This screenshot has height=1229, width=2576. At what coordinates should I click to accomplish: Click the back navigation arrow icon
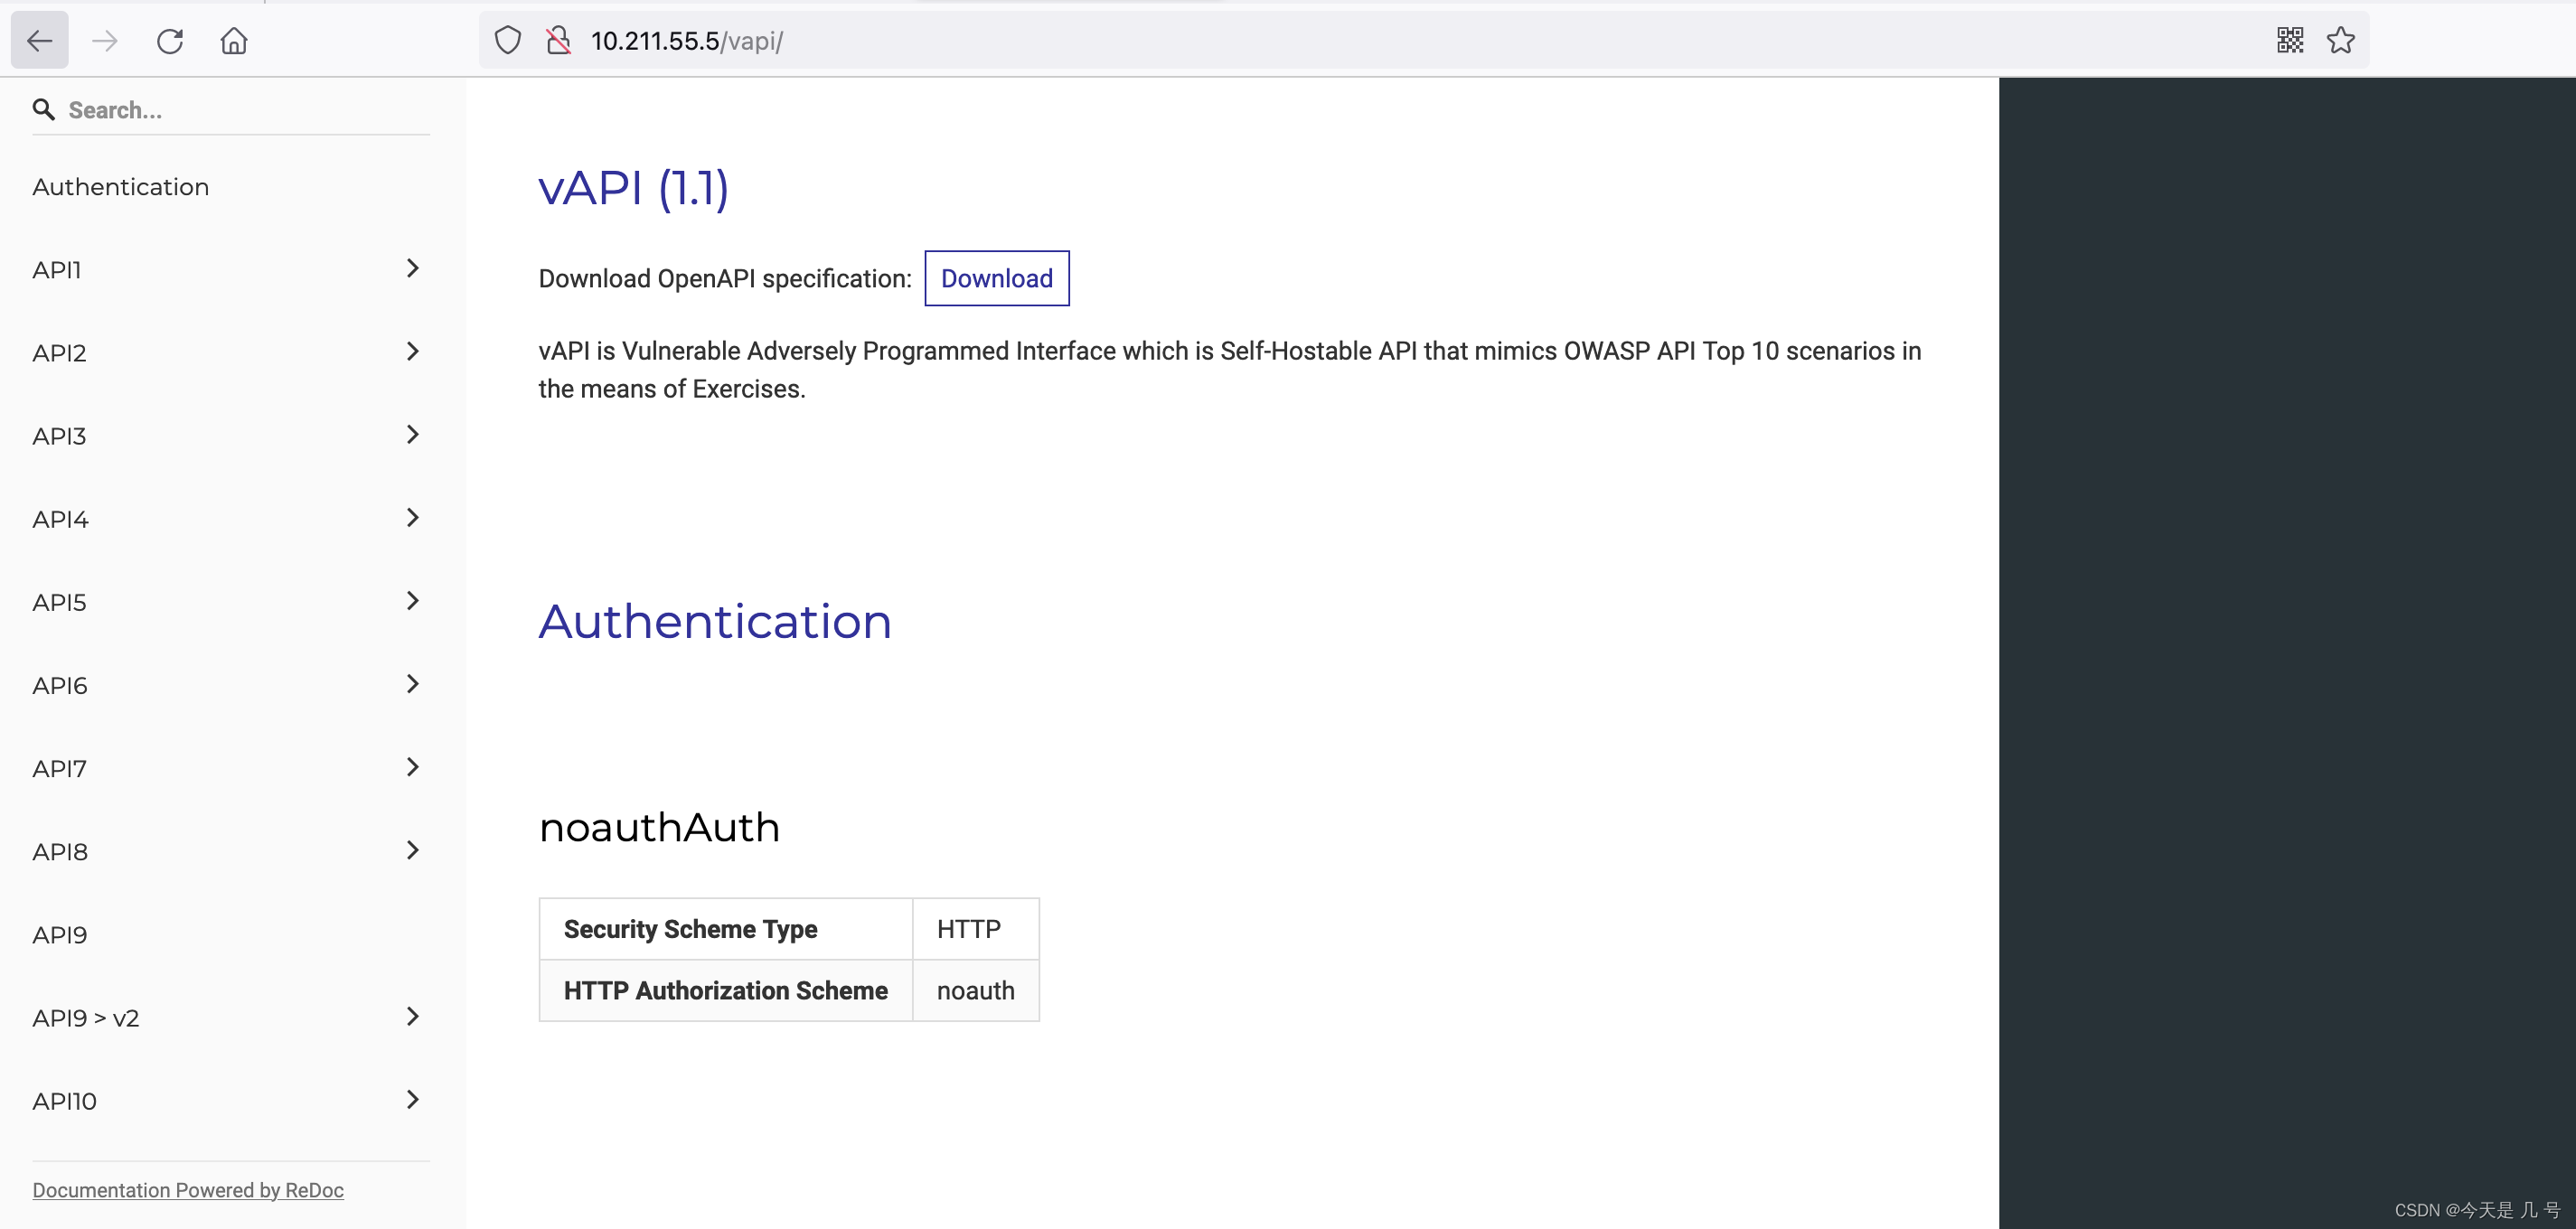click(x=40, y=40)
